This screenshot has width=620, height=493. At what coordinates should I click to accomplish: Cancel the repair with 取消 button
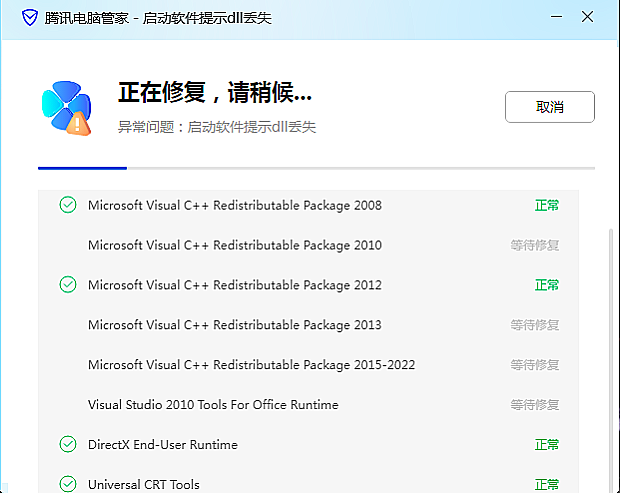click(550, 107)
